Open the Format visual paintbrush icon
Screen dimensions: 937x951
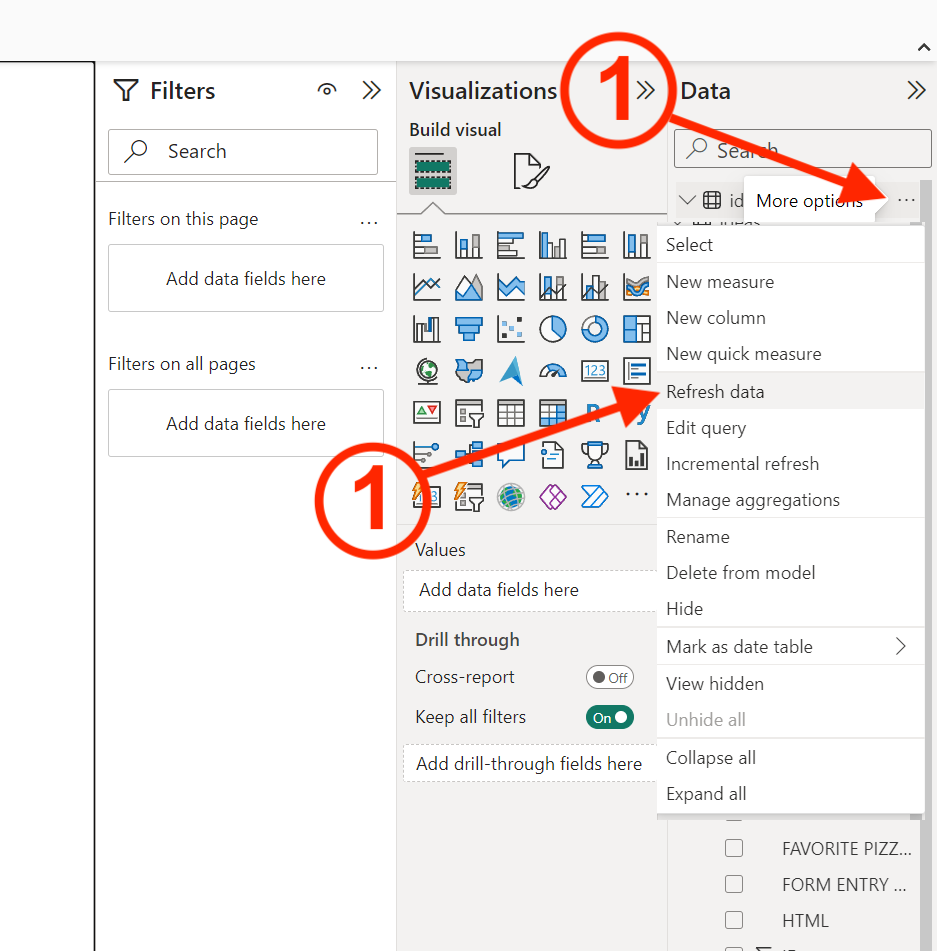point(531,171)
